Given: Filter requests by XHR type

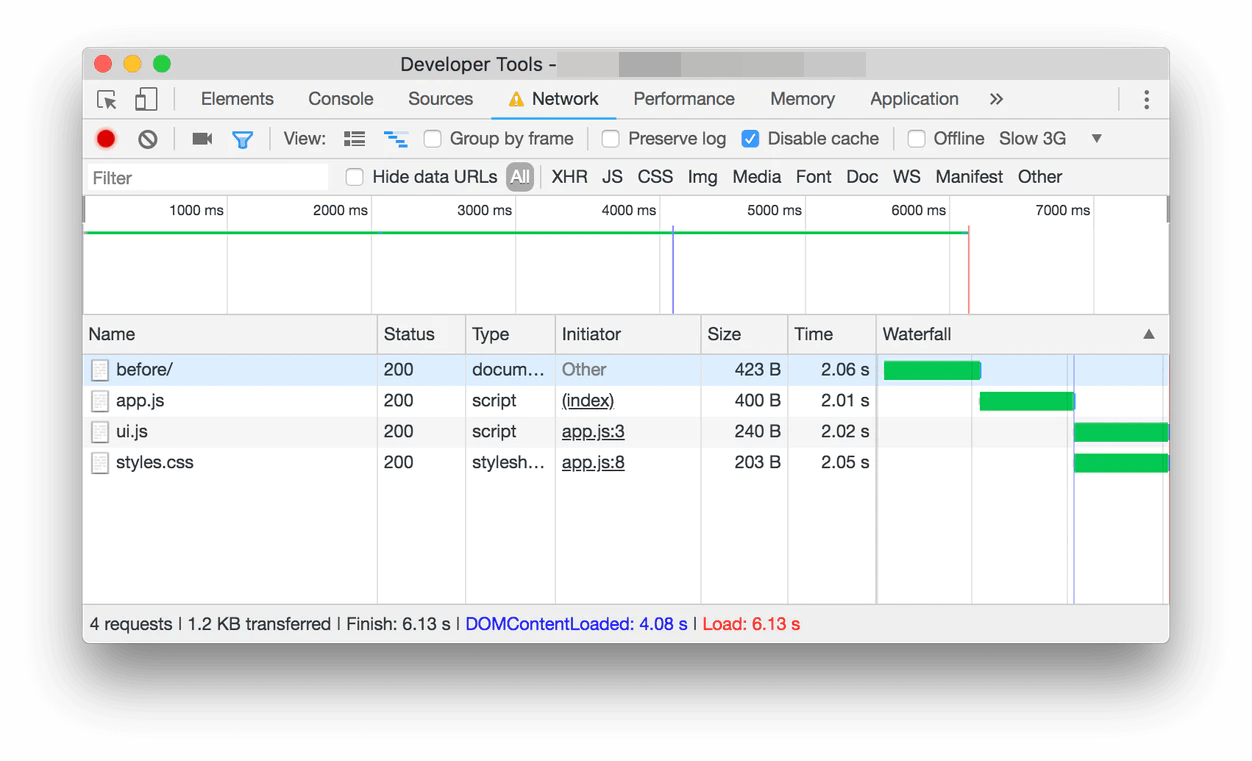Looking at the screenshot, I should tap(569, 177).
